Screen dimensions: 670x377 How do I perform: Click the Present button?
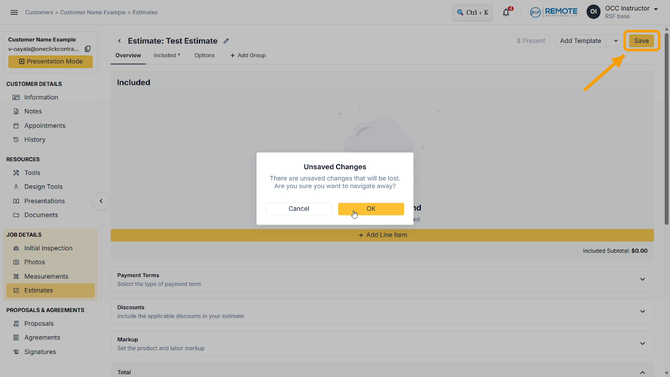coord(531,41)
